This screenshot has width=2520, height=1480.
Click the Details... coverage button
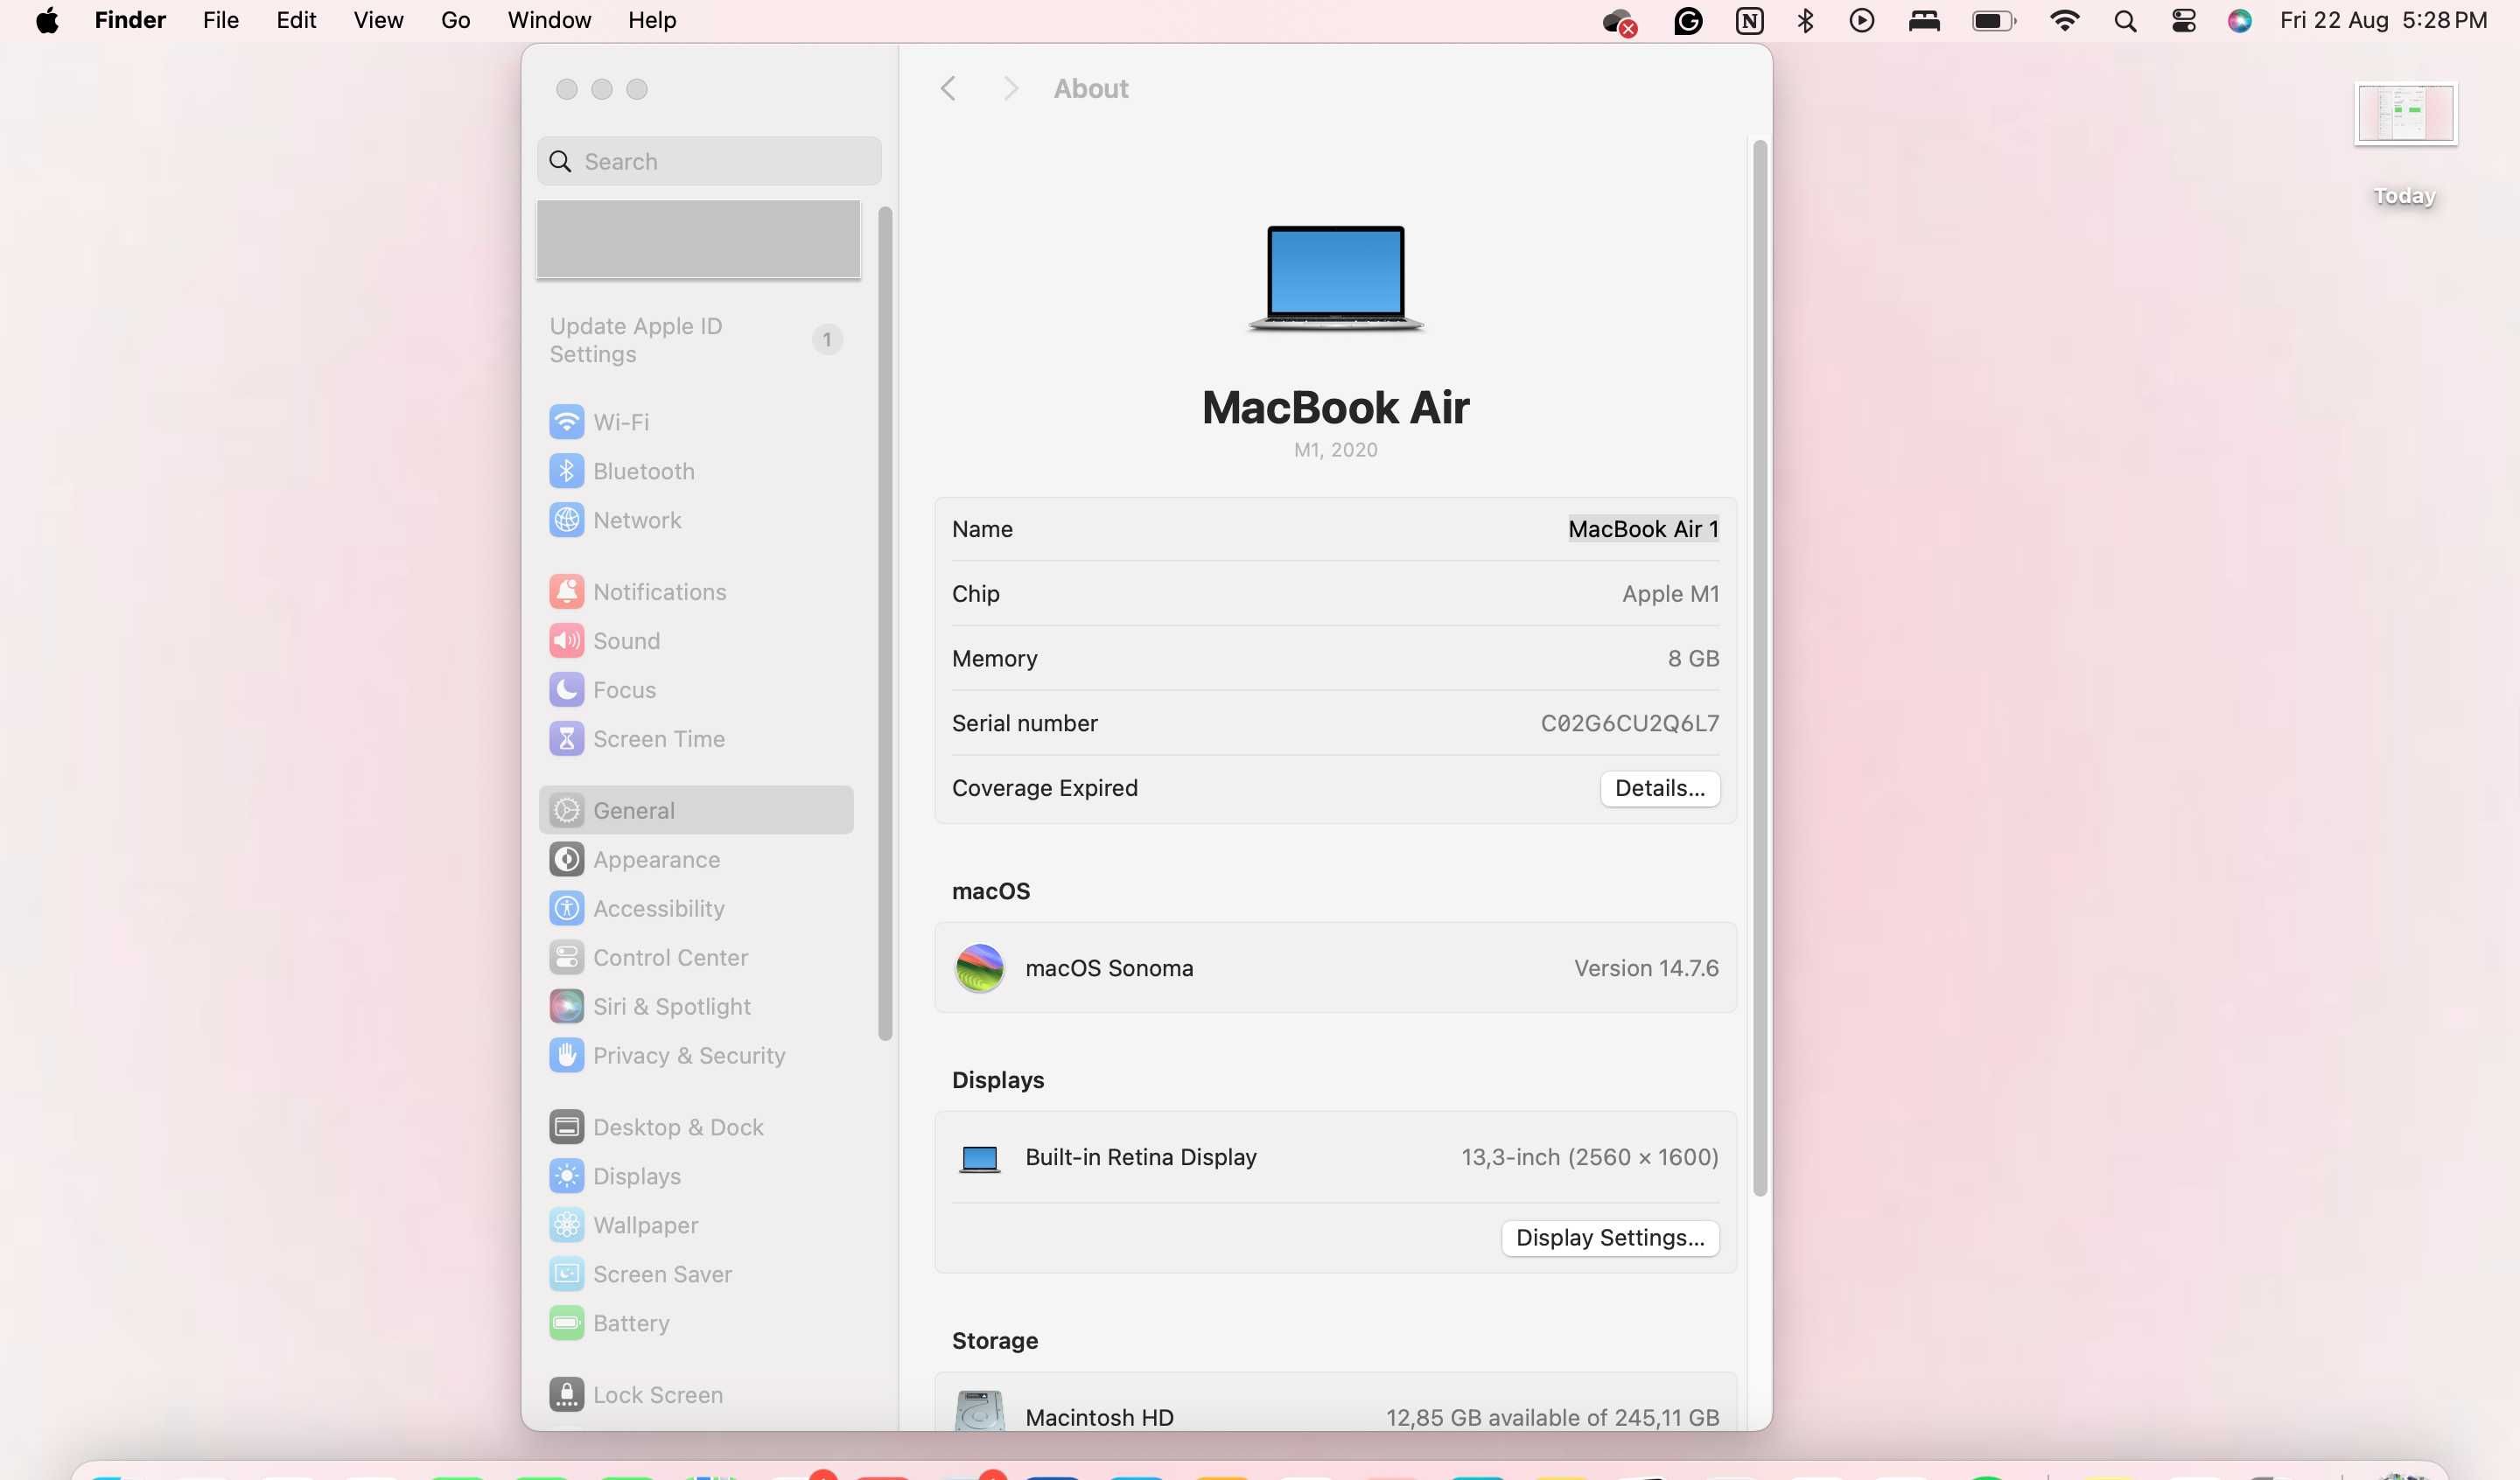tap(1660, 788)
